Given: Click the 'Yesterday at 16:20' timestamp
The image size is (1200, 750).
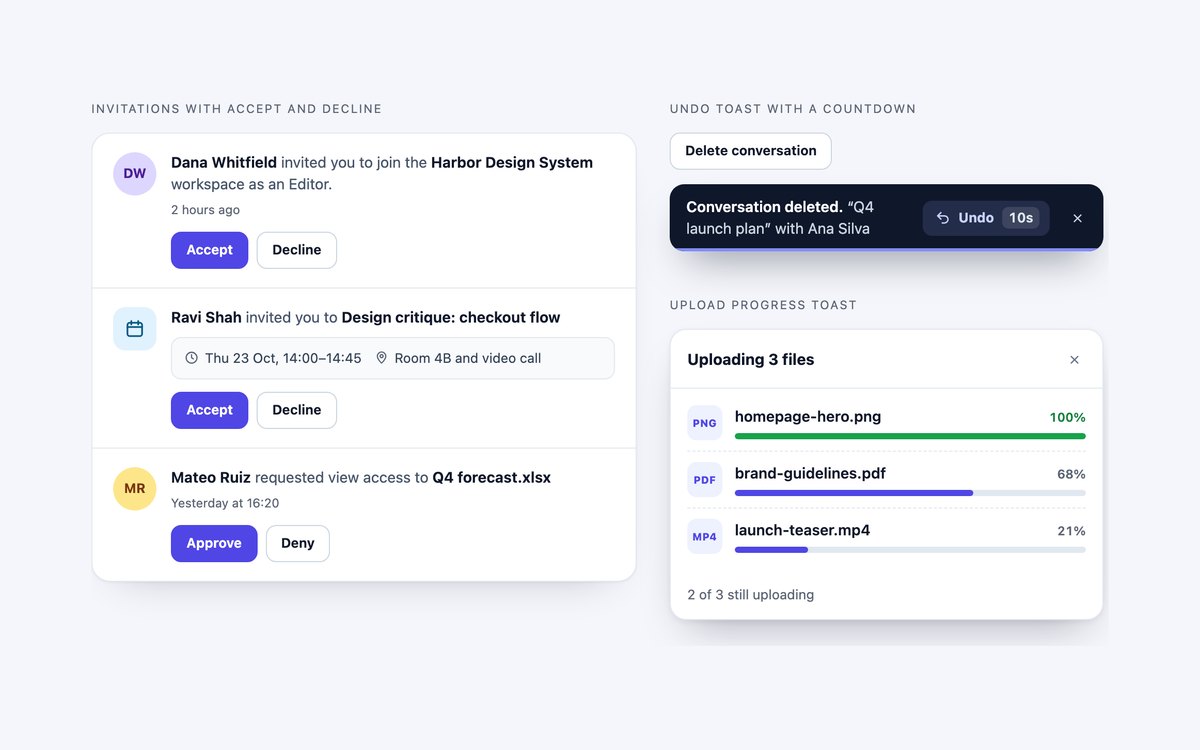Looking at the screenshot, I should point(225,503).
